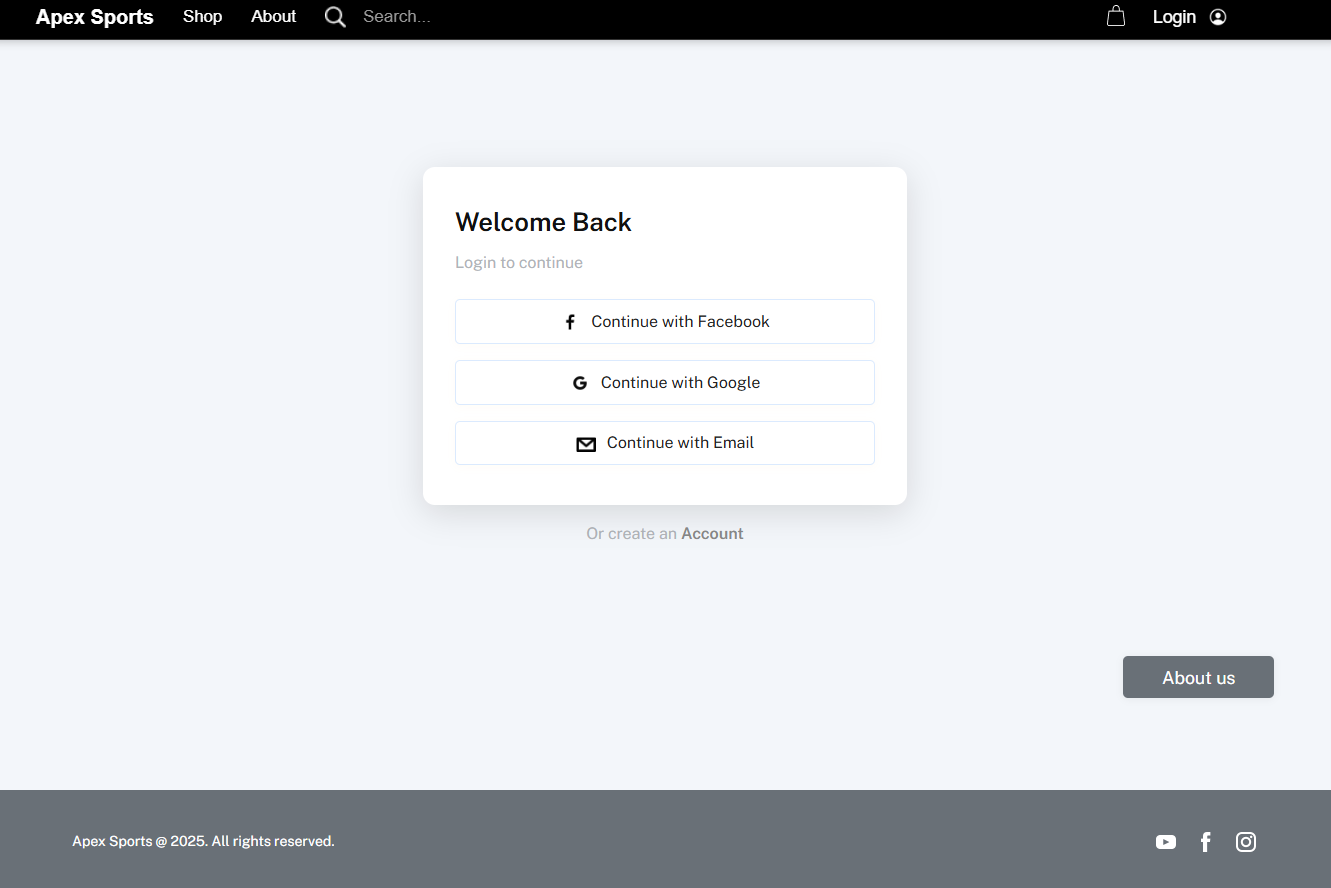The image size is (1331, 888).
Task: Click the search magnifier icon
Action: (335, 17)
